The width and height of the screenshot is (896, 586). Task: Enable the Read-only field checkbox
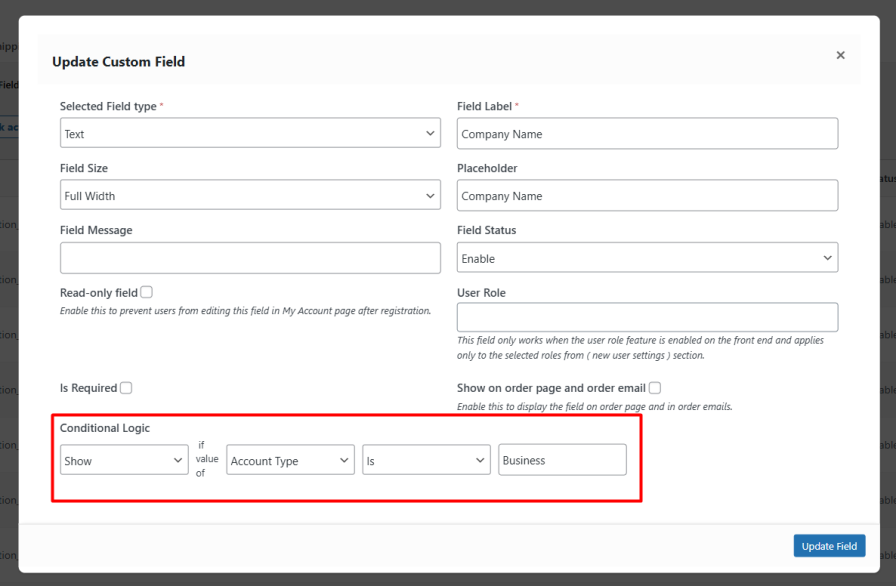[x=146, y=291]
